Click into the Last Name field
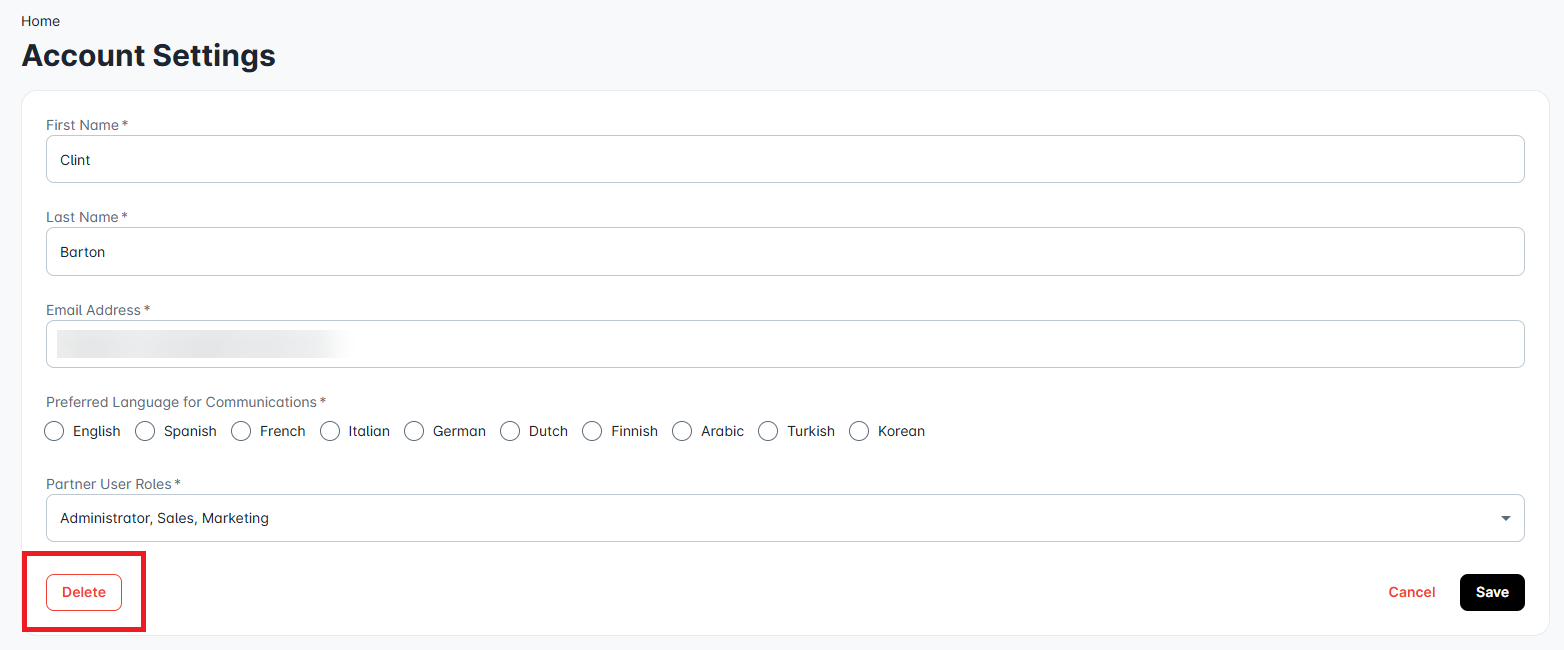1564x650 pixels. coord(784,252)
